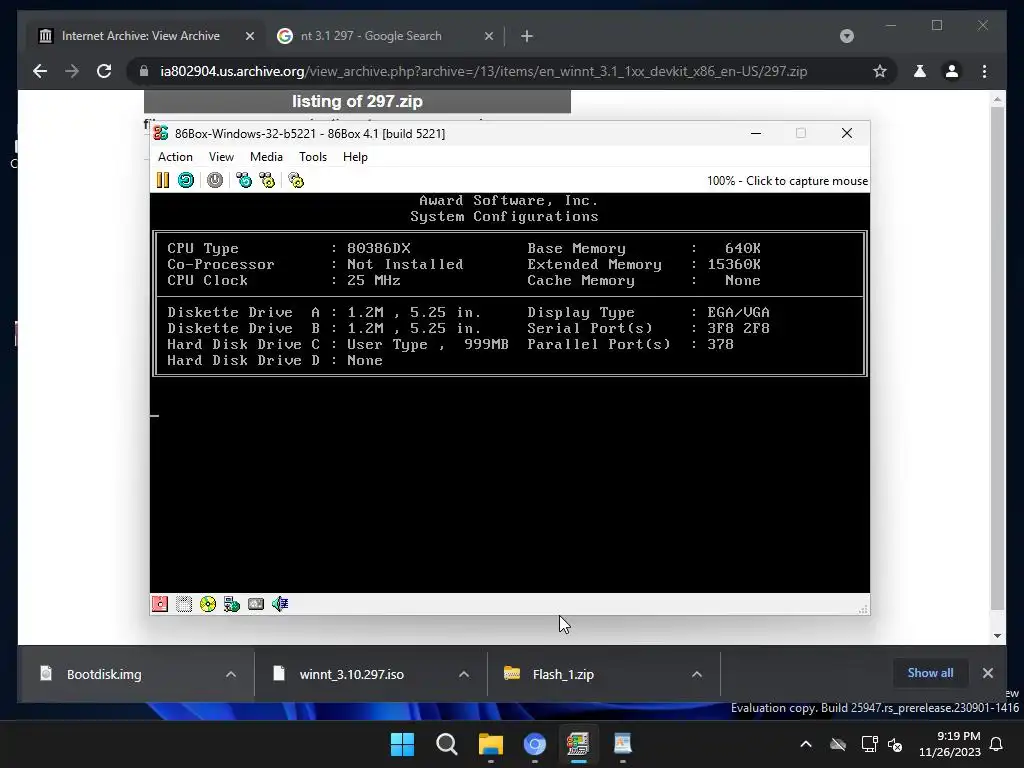
Task: Close the downloads bar
Action: 987,673
